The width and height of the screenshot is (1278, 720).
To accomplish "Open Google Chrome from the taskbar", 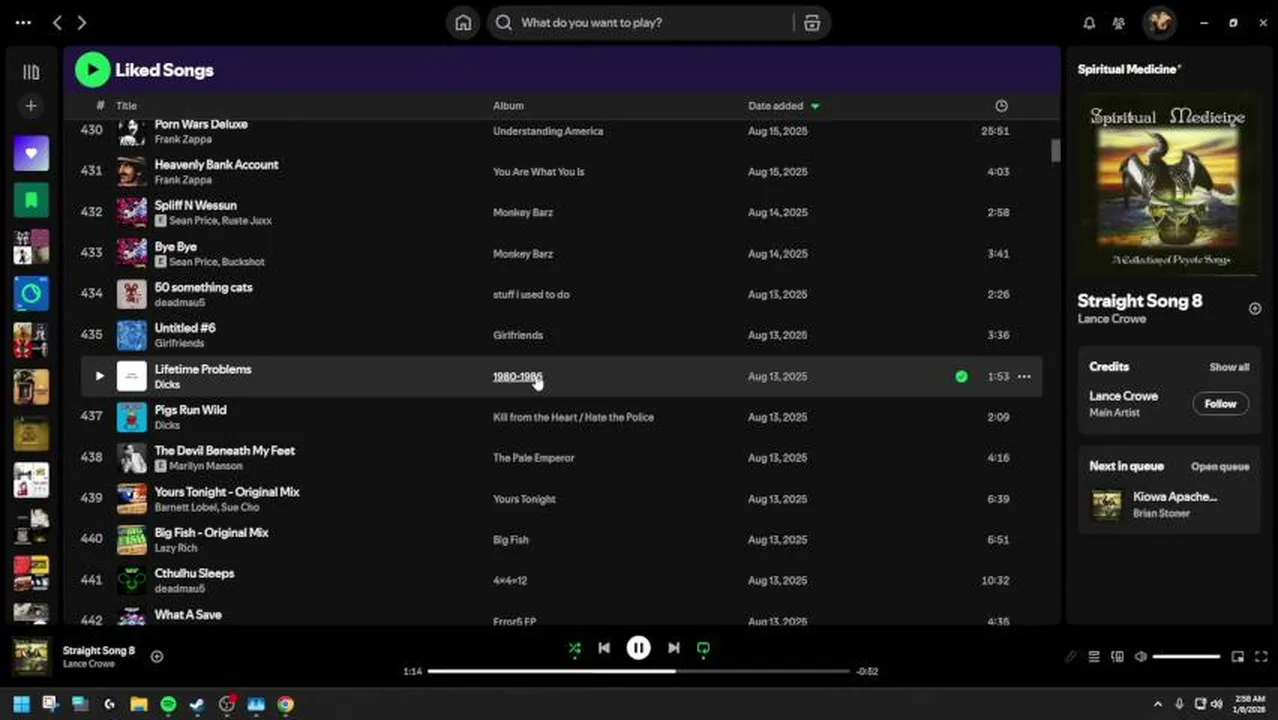I will click(285, 704).
